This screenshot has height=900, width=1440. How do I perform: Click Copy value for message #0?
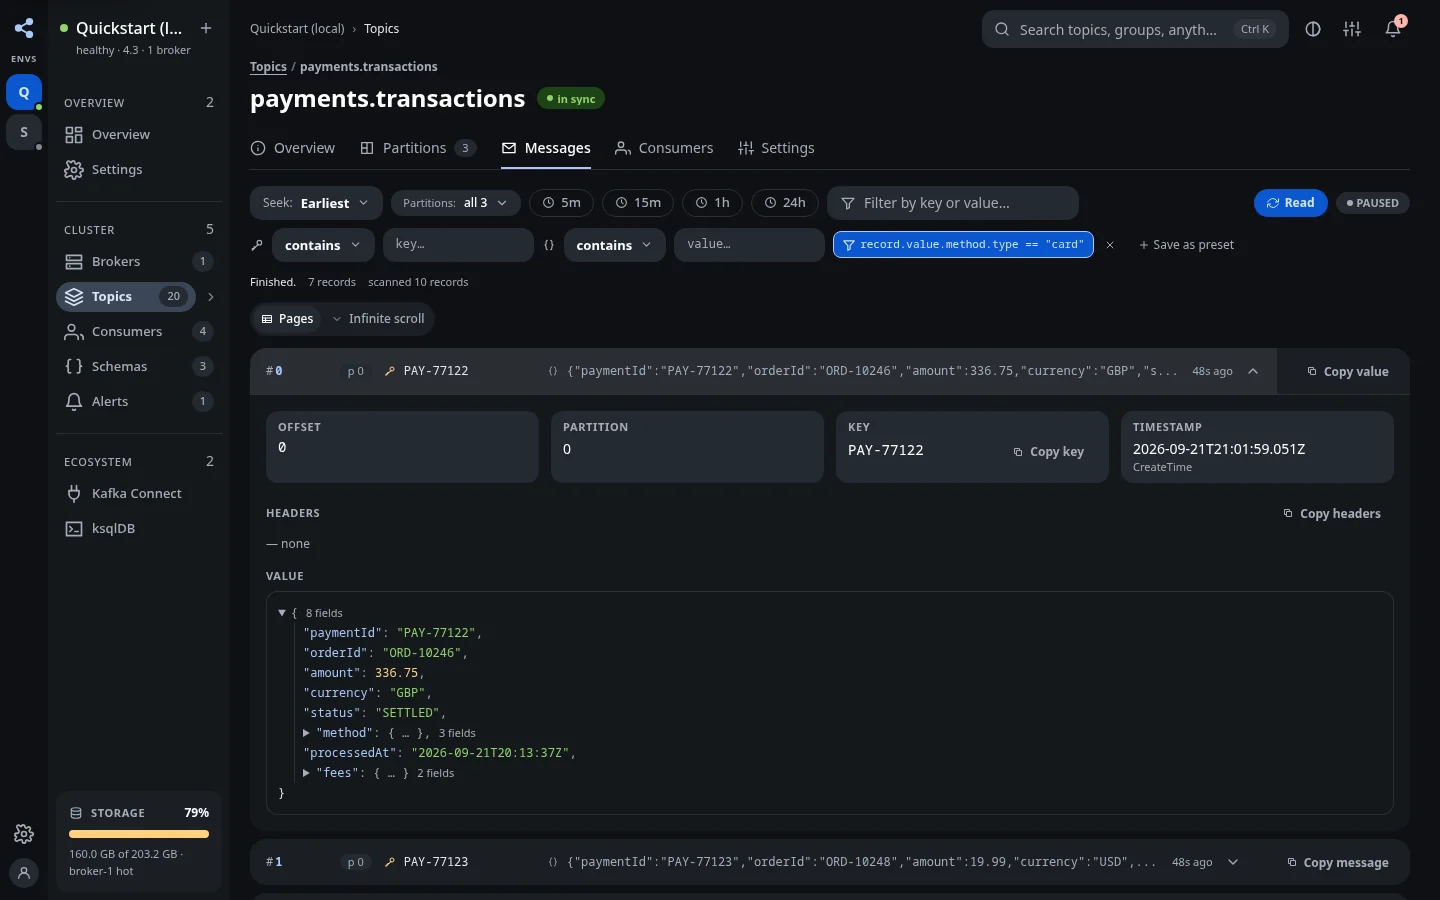pyautogui.click(x=1348, y=371)
